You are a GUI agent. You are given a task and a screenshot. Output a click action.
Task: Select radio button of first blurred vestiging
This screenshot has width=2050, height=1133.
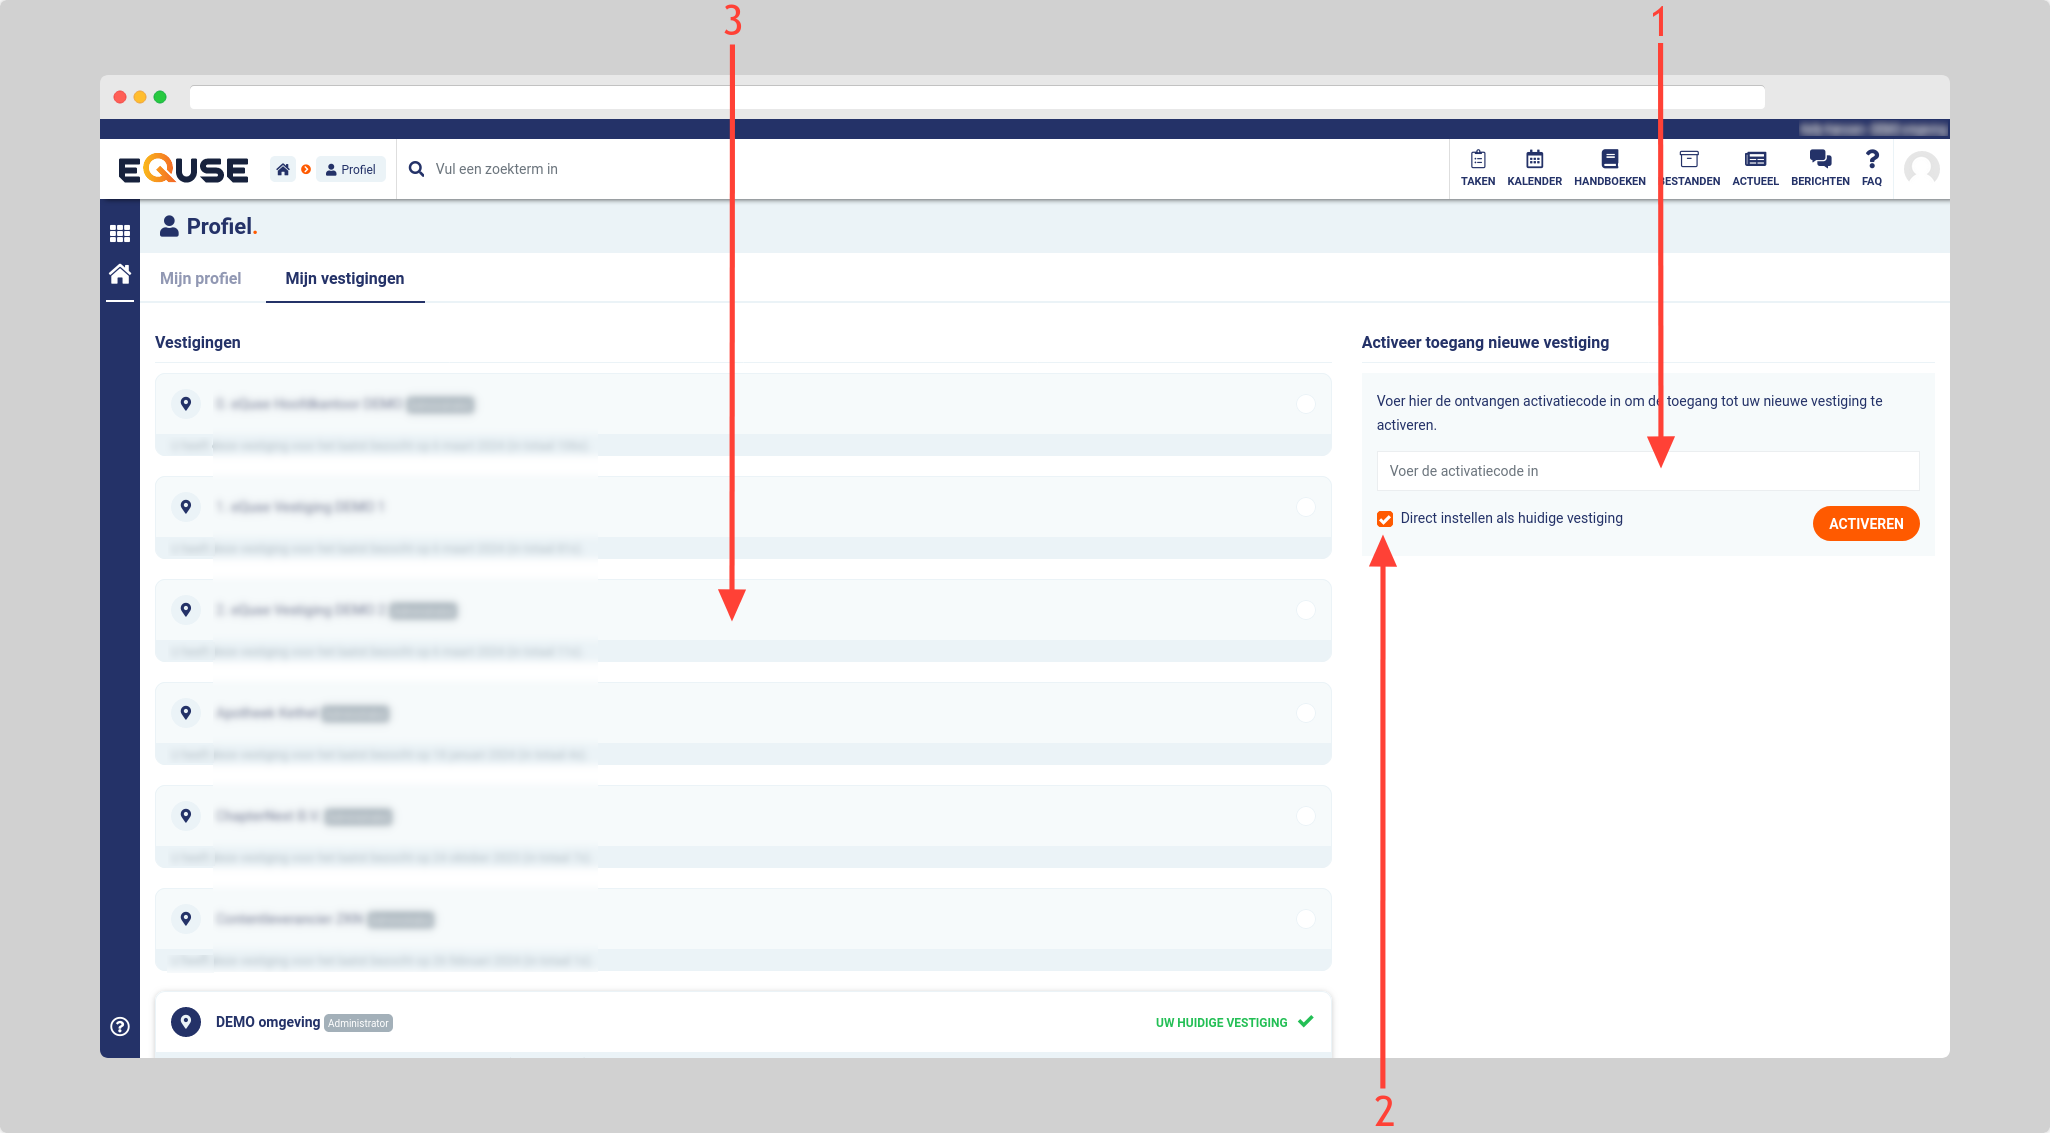point(1305,404)
